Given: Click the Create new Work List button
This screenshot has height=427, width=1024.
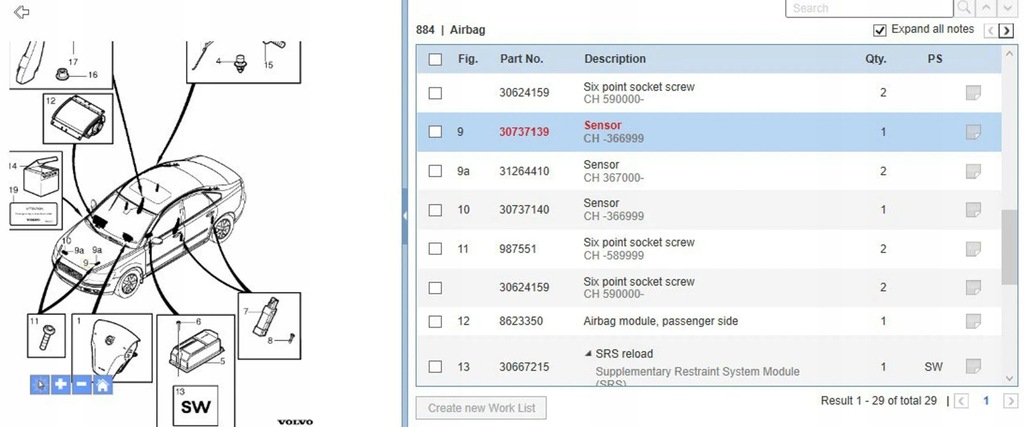Looking at the screenshot, I should coord(481,408).
